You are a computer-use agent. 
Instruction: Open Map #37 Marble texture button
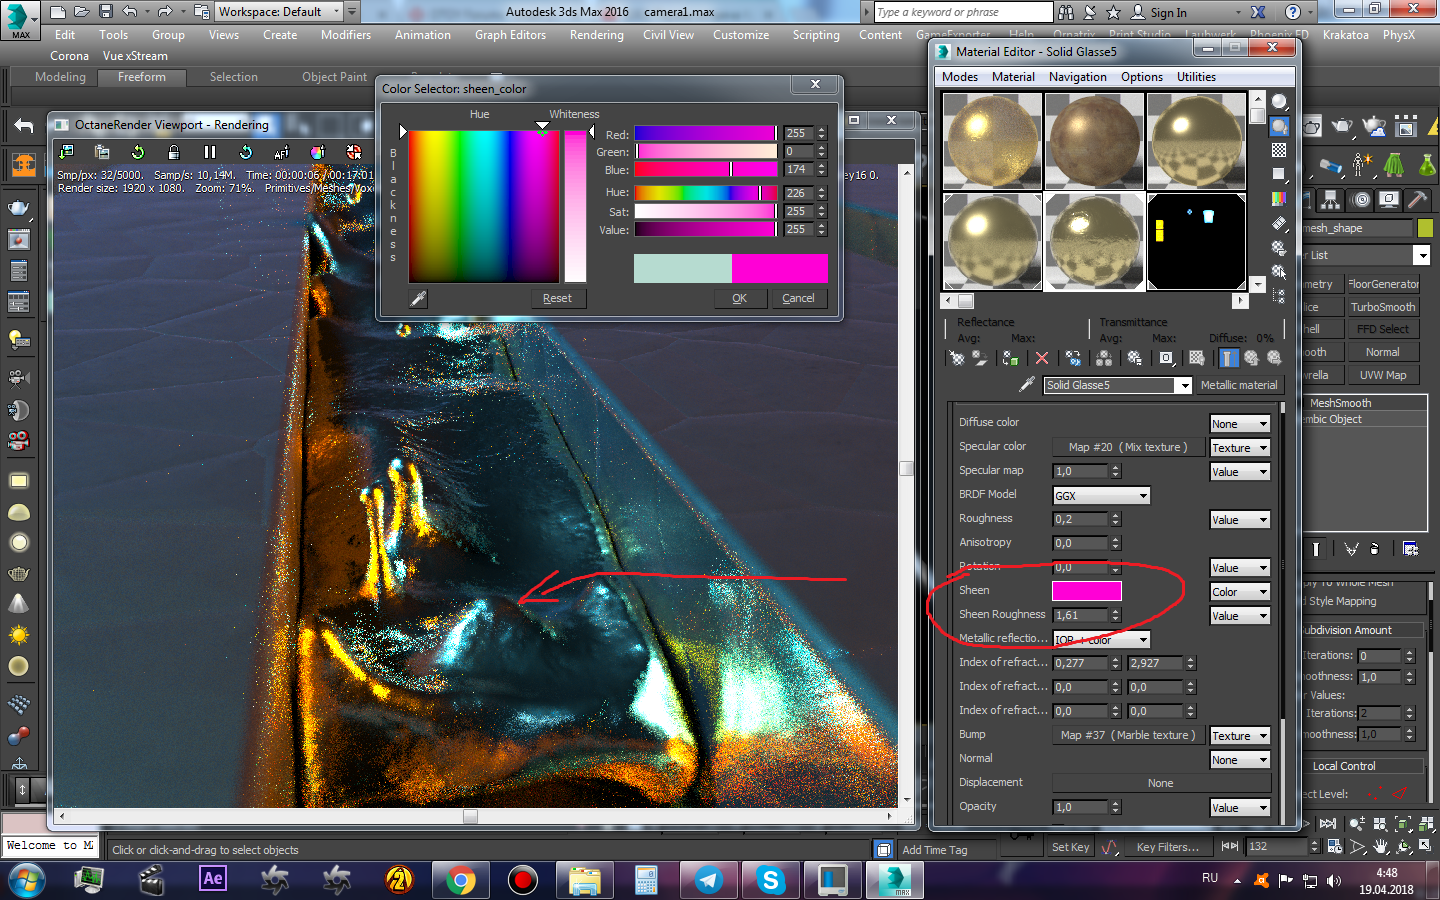point(1128,735)
